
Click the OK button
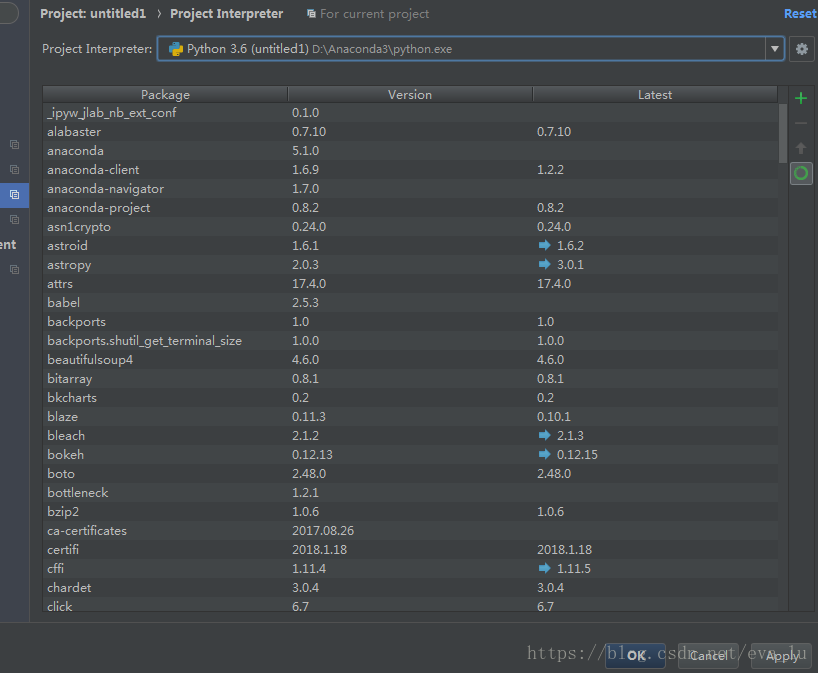(635, 656)
